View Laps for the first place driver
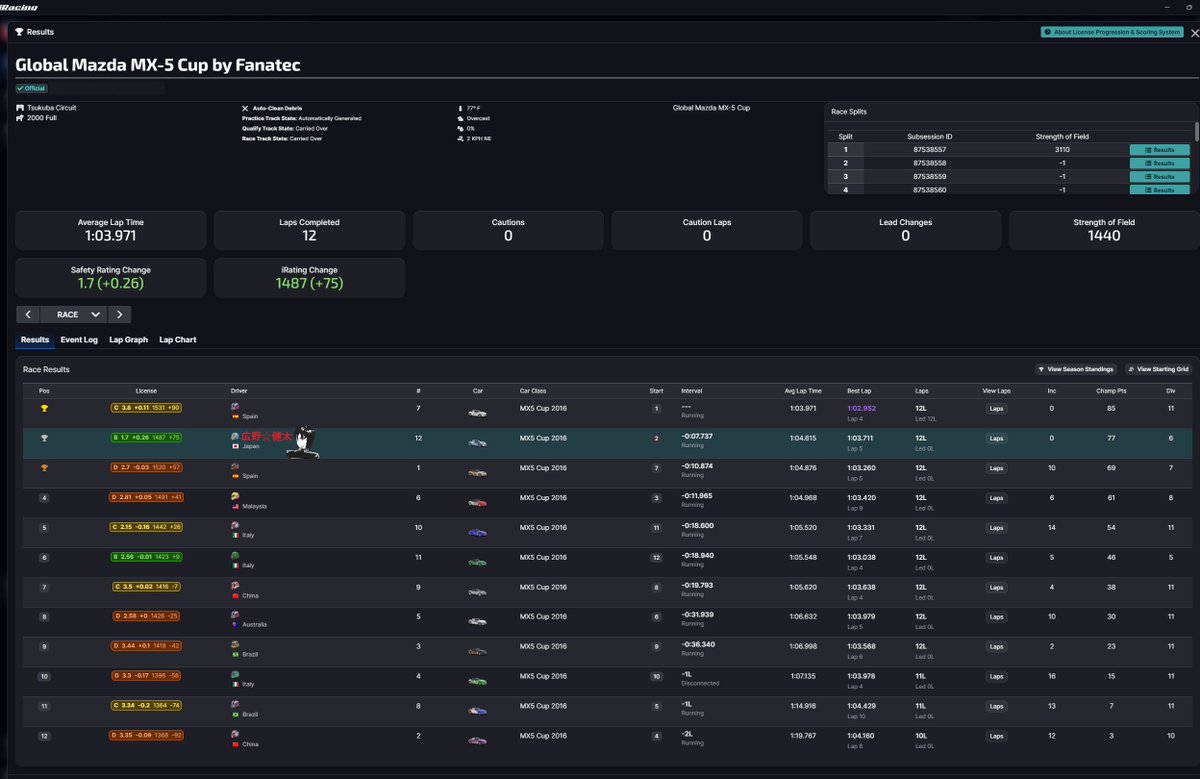The image size is (1200, 779). (x=996, y=409)
